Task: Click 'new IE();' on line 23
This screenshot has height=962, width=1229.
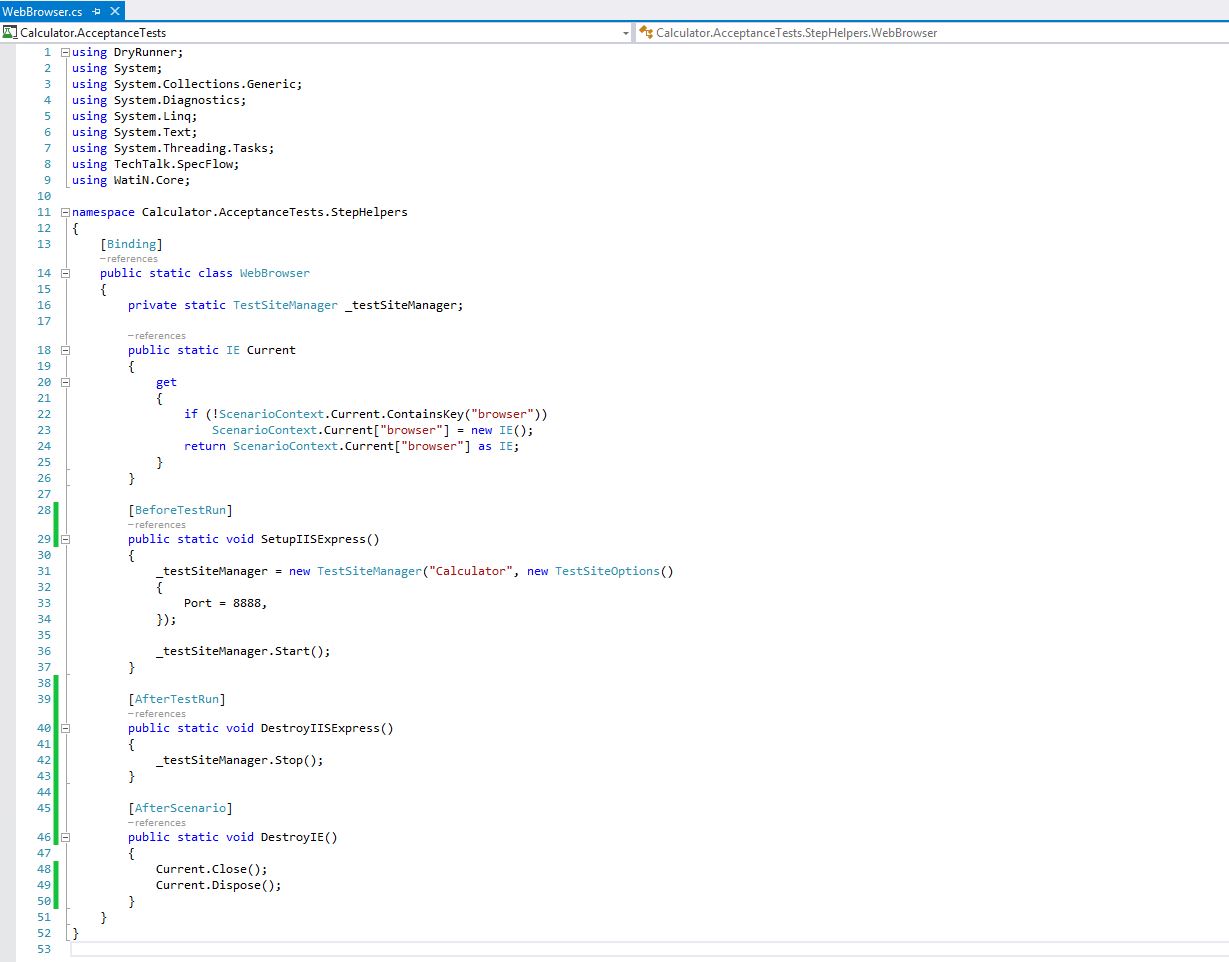Action: pyautogui.click(x=503, y=430)
